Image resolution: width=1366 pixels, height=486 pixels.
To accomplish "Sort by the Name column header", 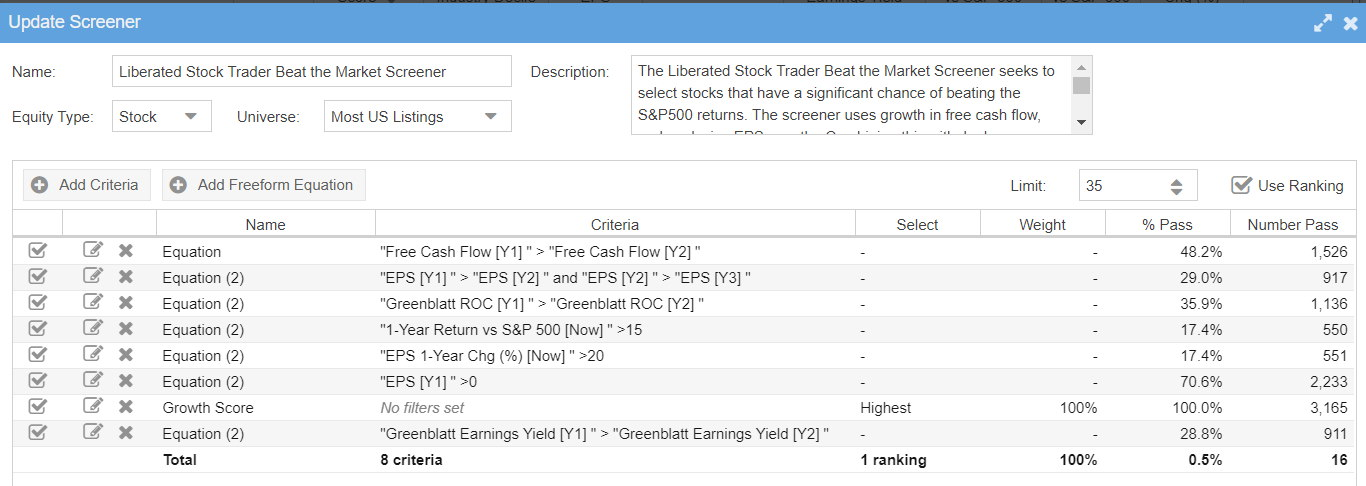I will click(266, 225).
